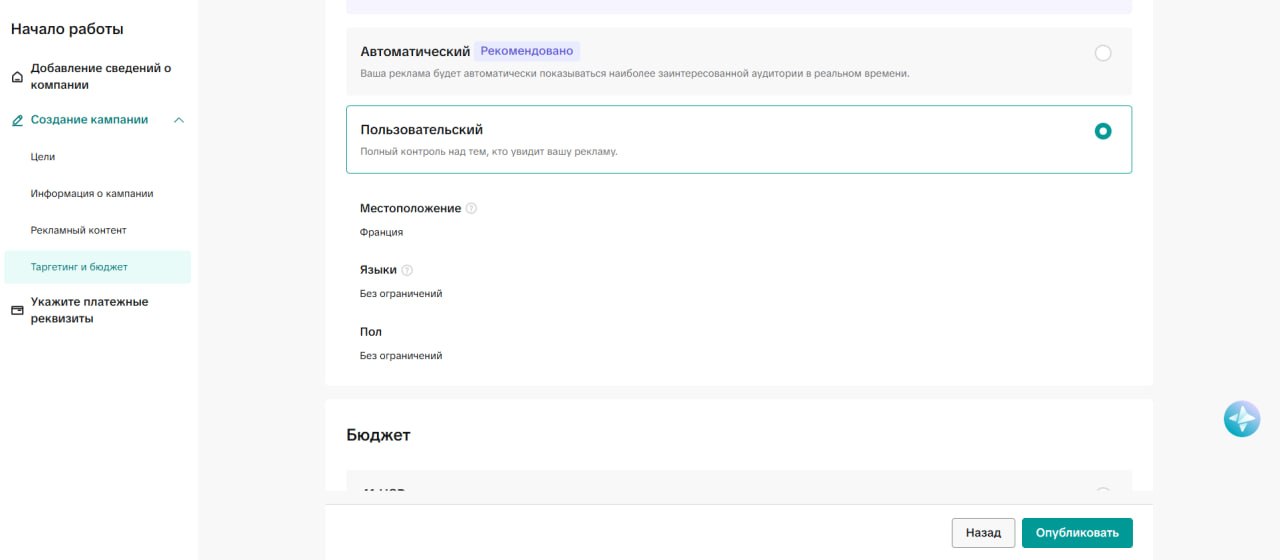Click the Местоположение label
This screenshot has height=560, width=1280.
coord(410,208)
